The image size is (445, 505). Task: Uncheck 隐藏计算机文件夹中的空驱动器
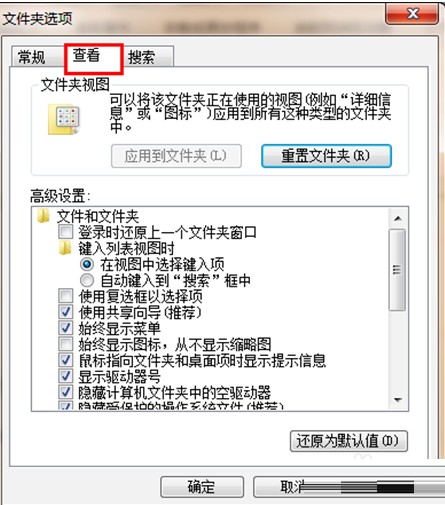(x=66, y=392)
